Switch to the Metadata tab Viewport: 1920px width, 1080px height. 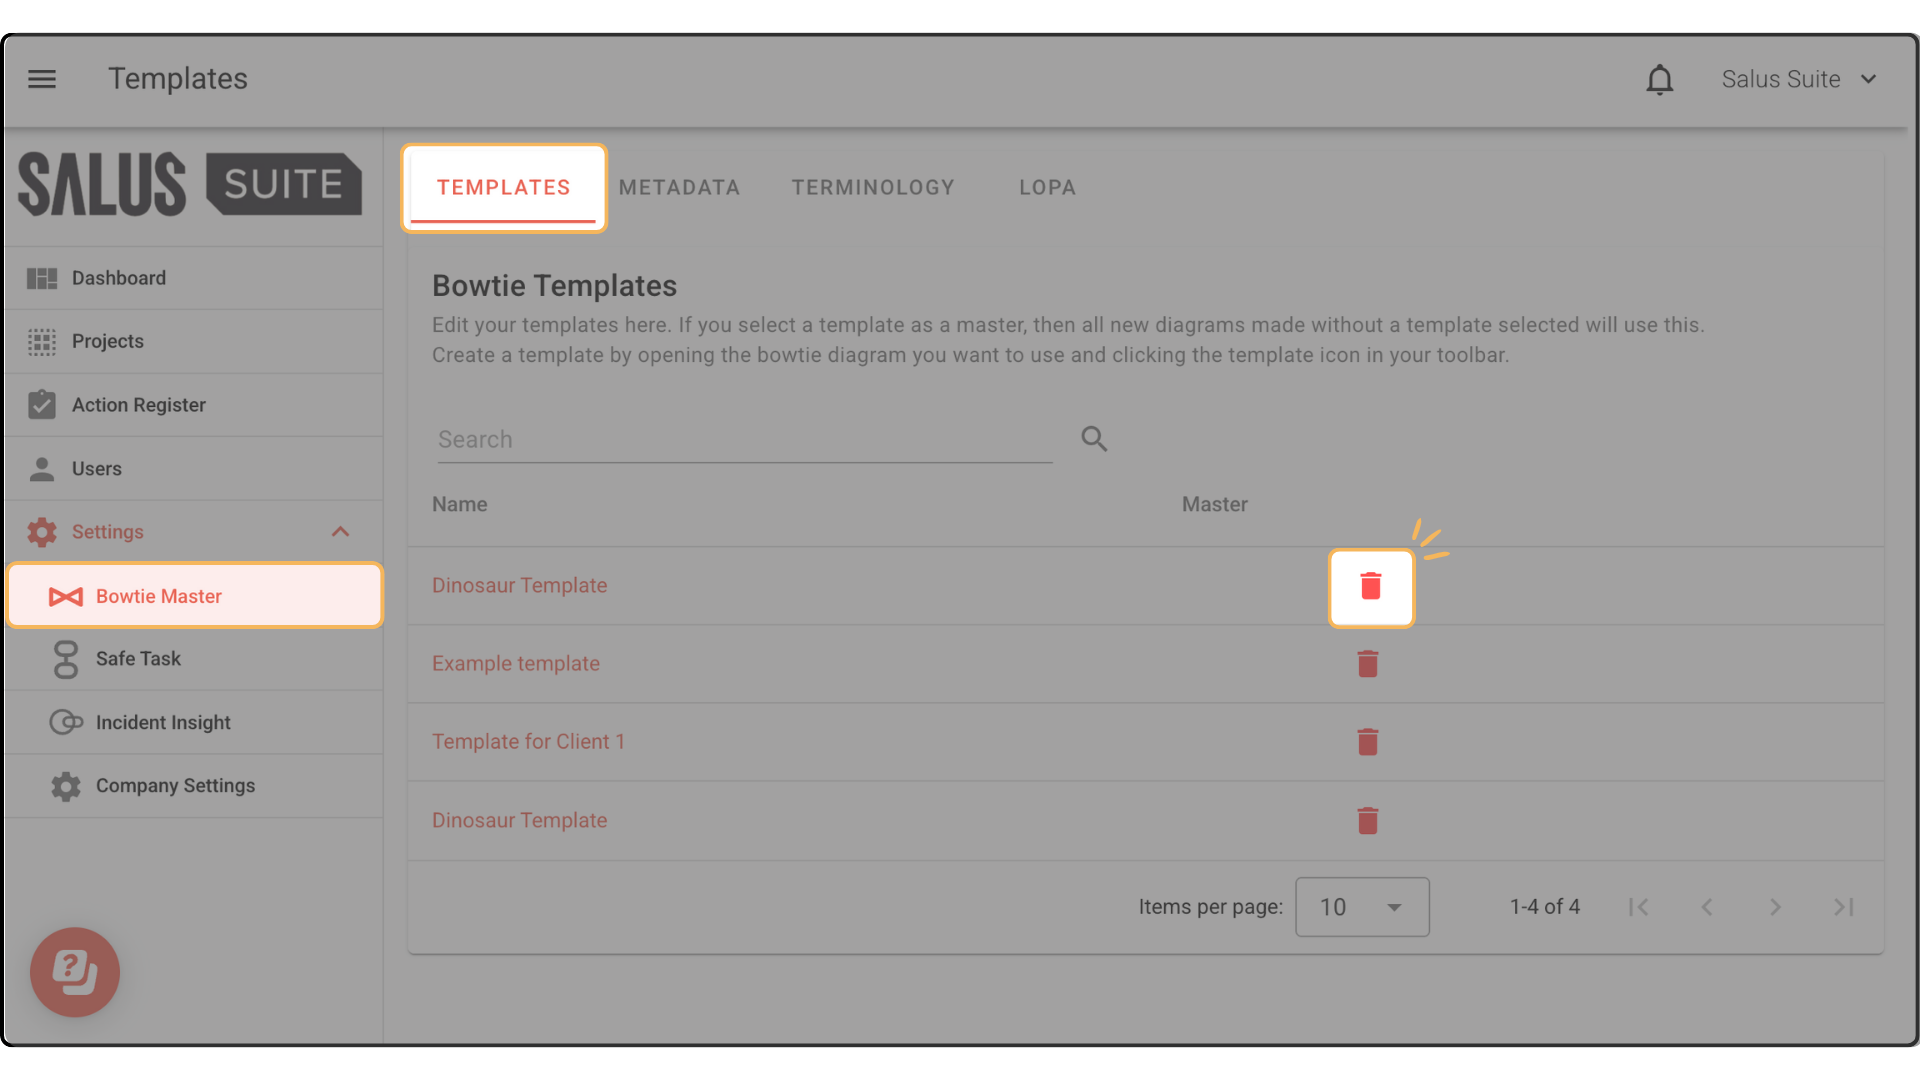679,188
